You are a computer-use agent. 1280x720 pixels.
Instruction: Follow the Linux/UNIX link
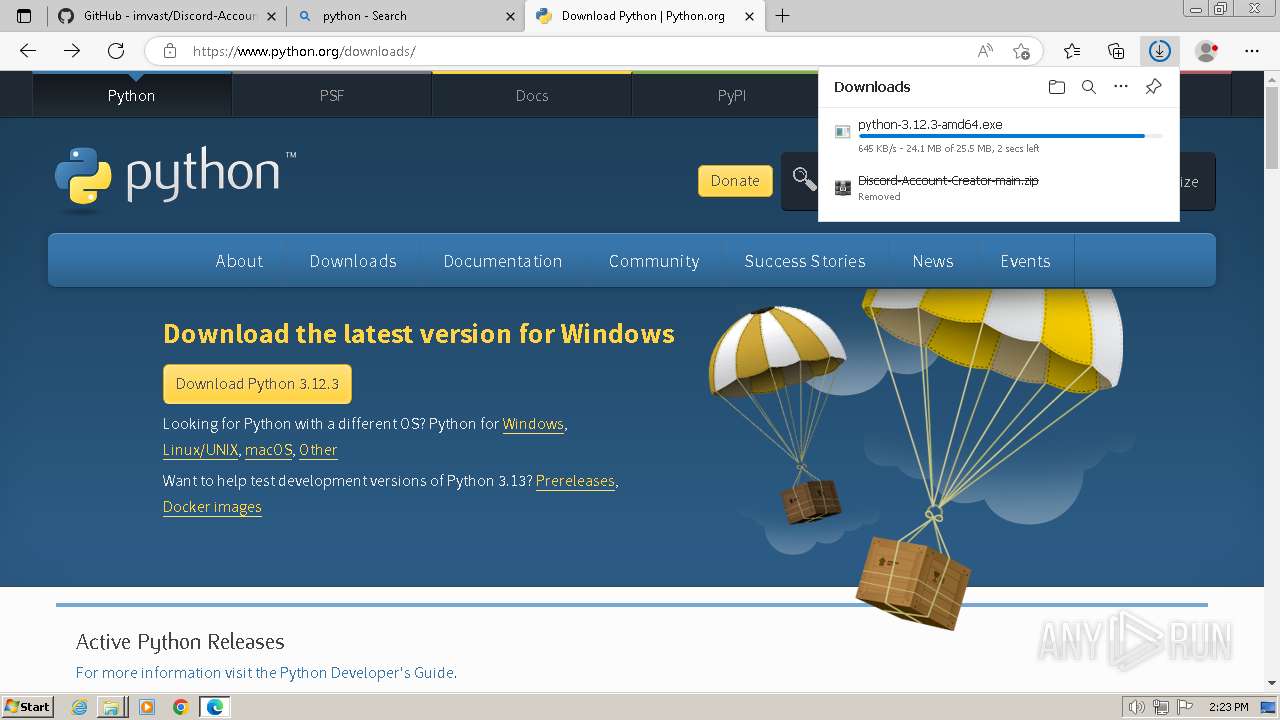point(200,450)
